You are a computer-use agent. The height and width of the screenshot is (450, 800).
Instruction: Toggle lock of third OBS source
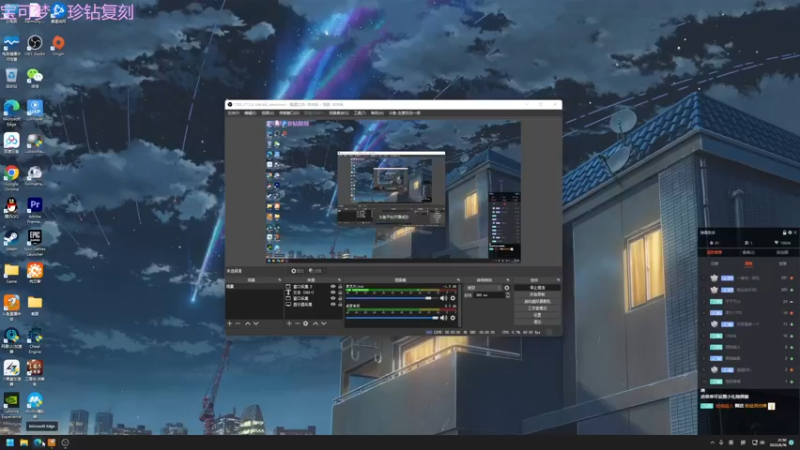340,298
